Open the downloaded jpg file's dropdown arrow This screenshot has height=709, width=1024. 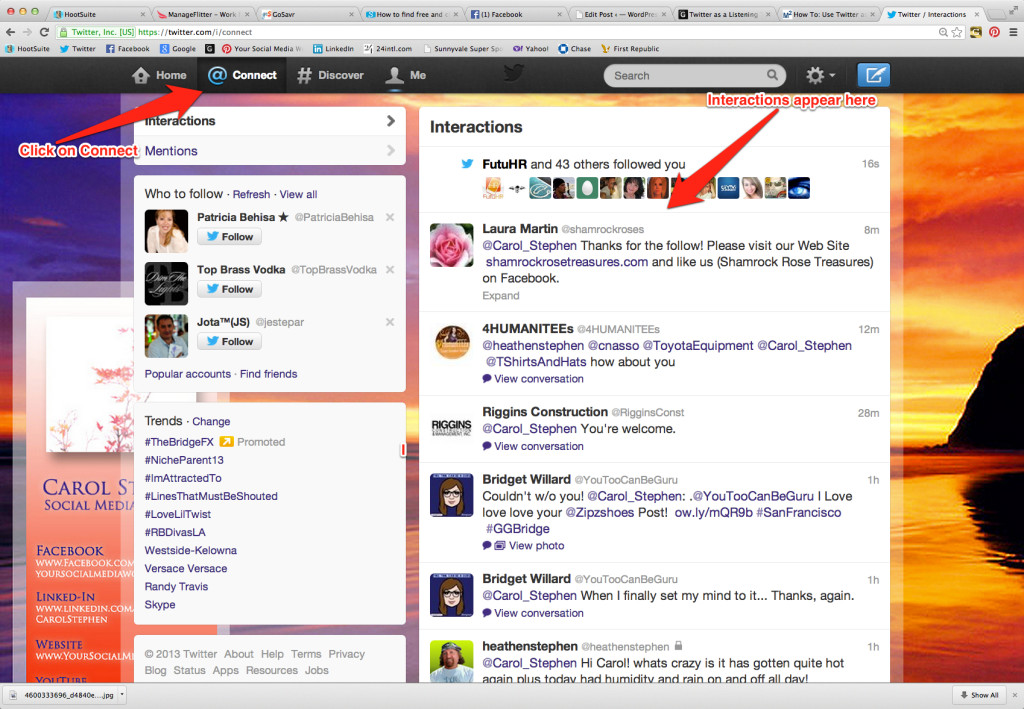tap(121, 695)
